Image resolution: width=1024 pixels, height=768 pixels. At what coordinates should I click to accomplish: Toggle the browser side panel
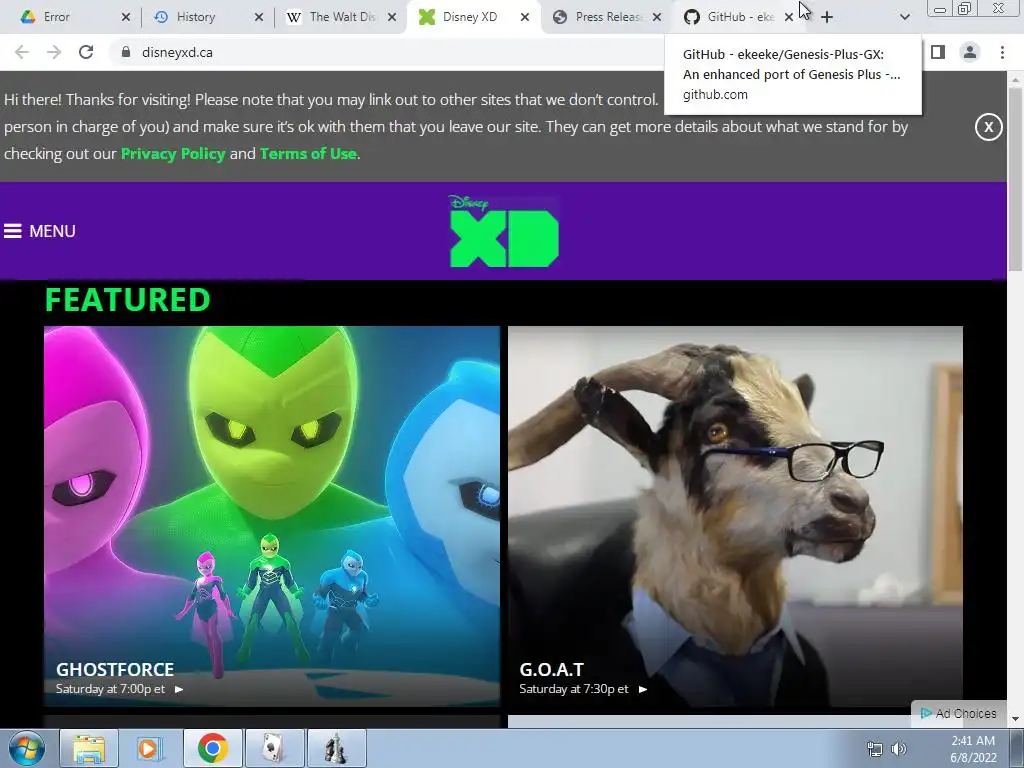[x=938, y=52]
